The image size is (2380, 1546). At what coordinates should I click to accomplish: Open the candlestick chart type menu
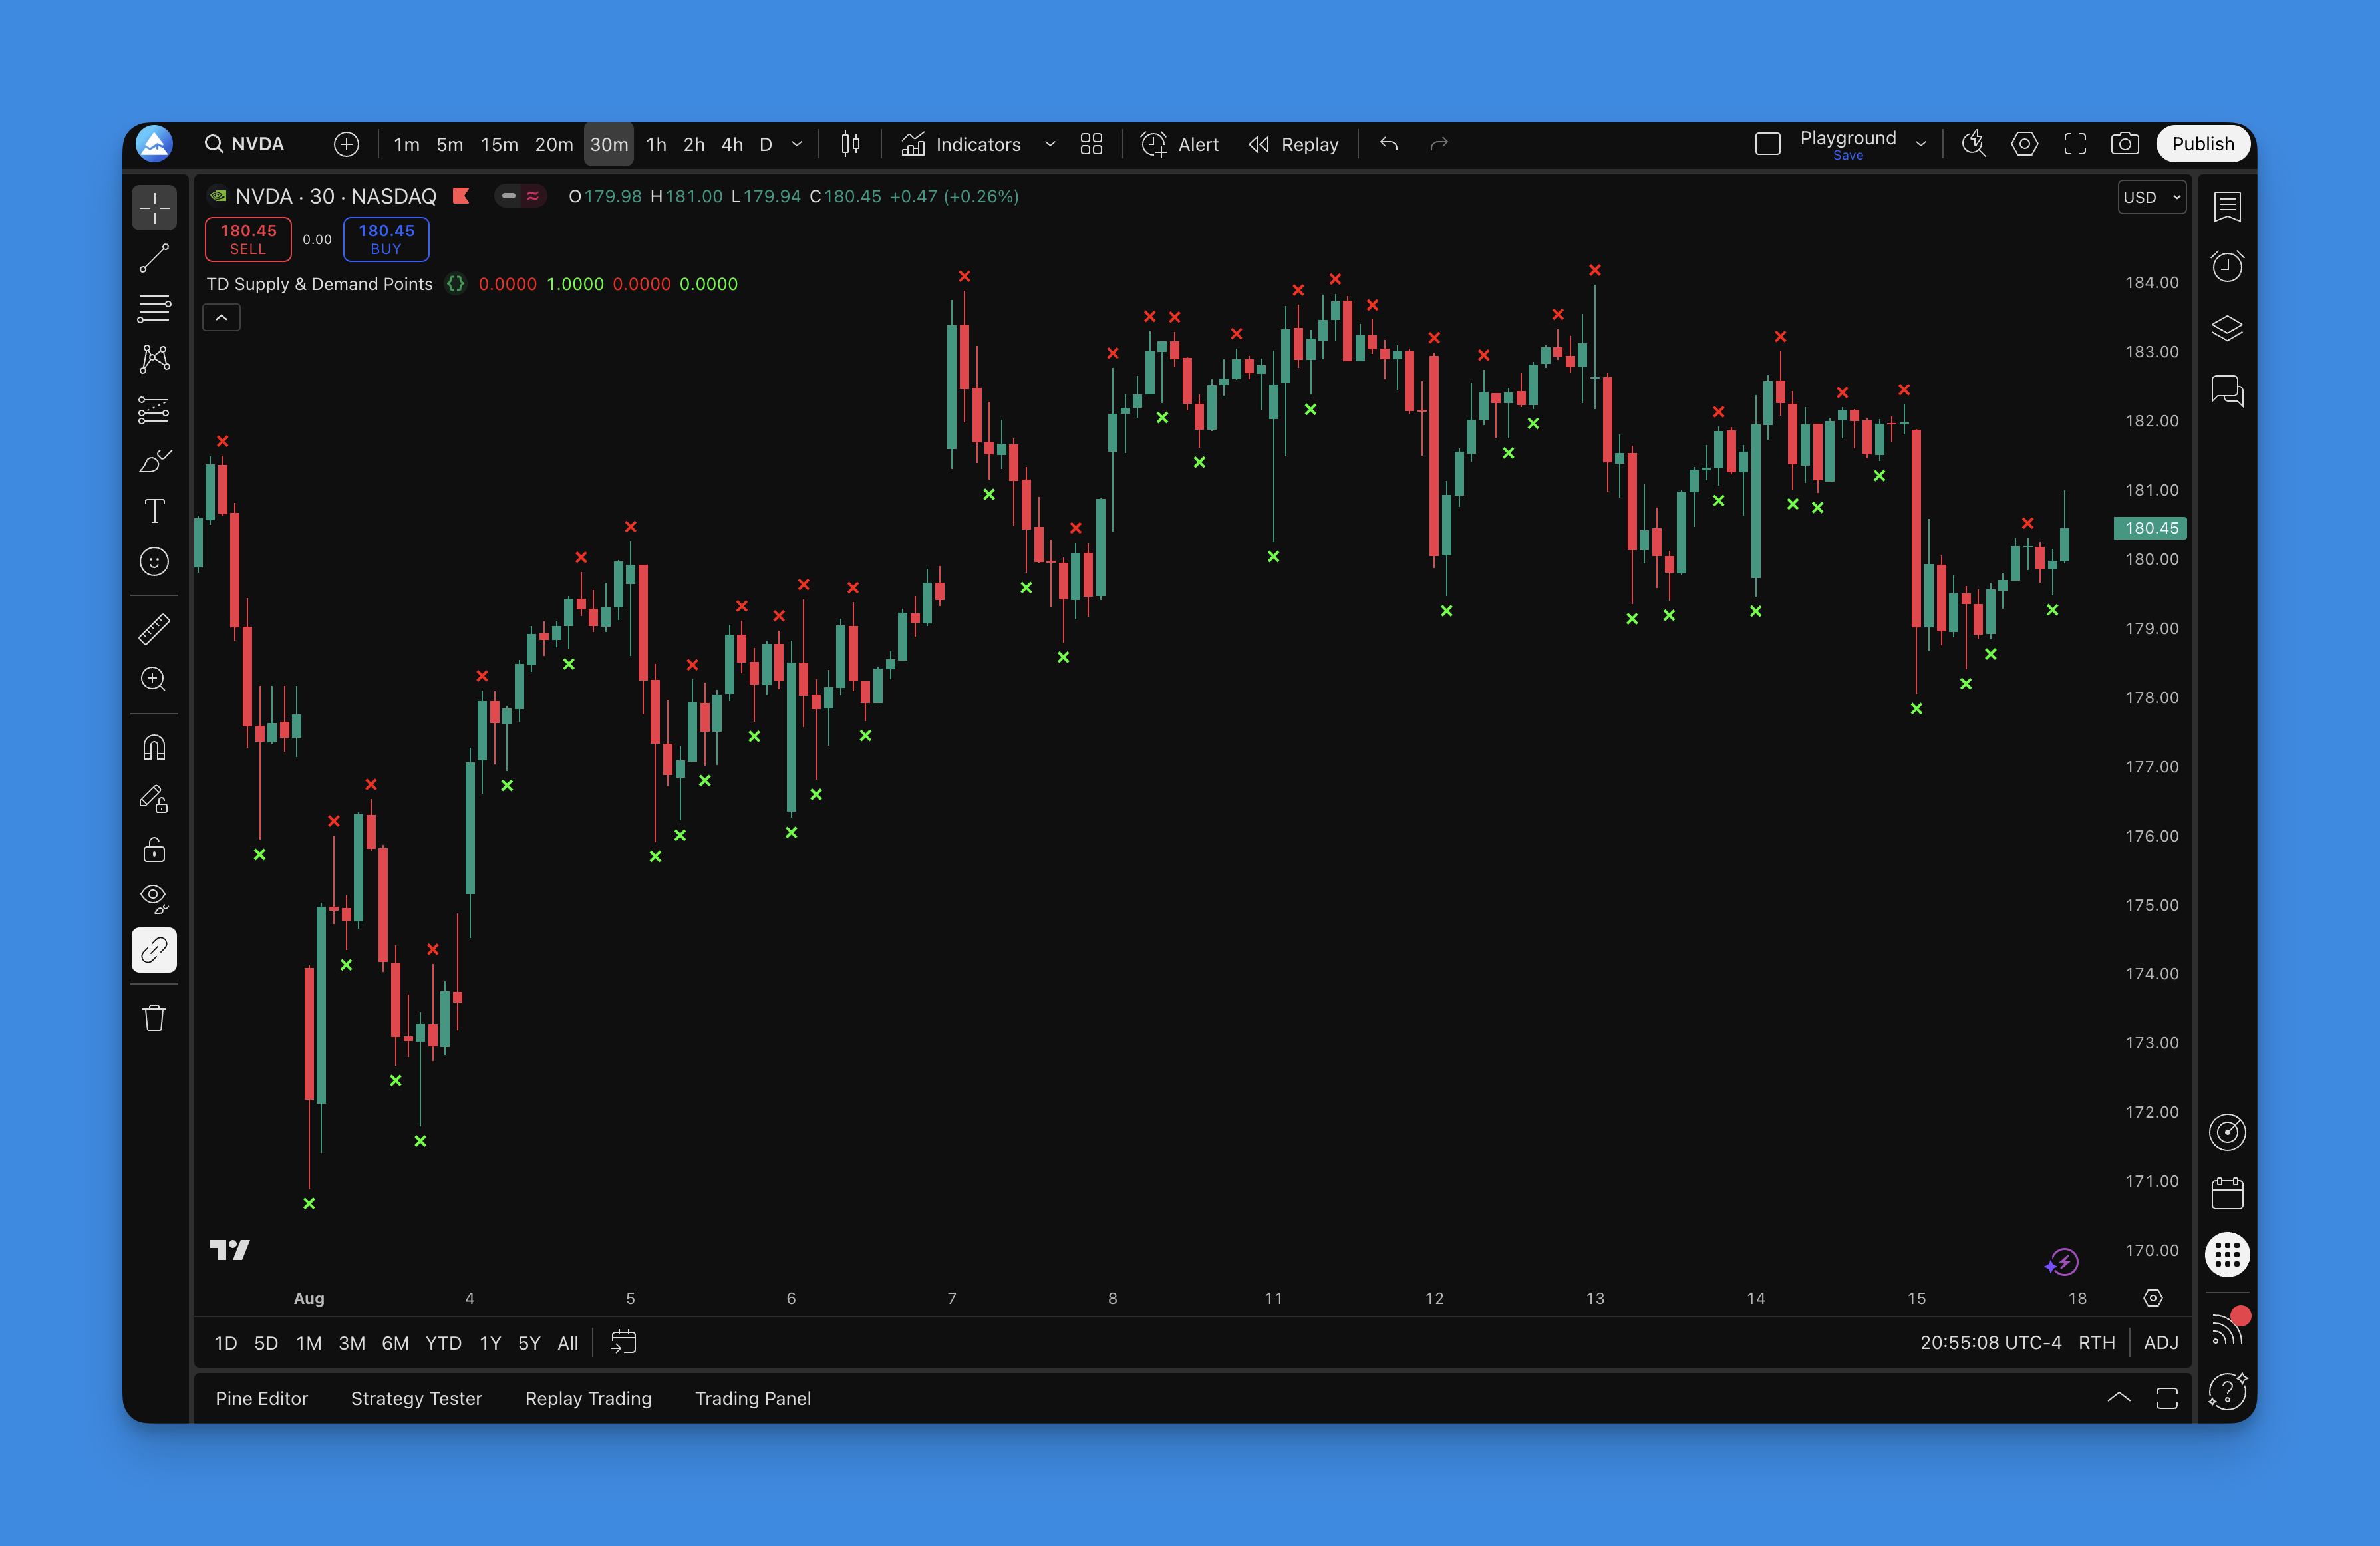coord(850,144)
